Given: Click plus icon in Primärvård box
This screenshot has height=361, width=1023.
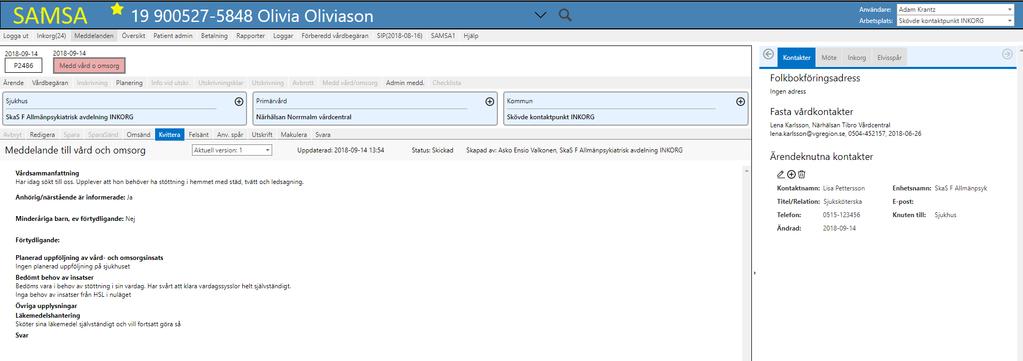Looking at the screenshot, I should point(489,102).
